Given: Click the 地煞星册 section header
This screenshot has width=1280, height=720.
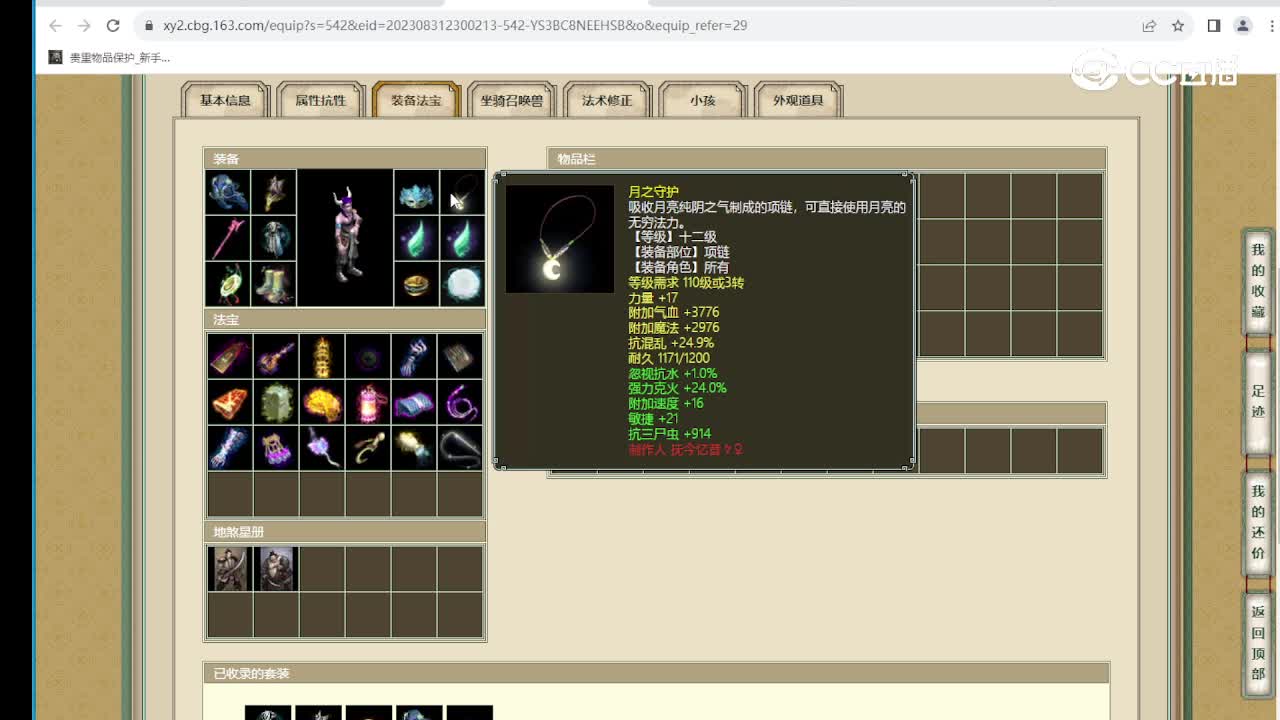Looking at the screenshot, I should [x=345, y=531].
